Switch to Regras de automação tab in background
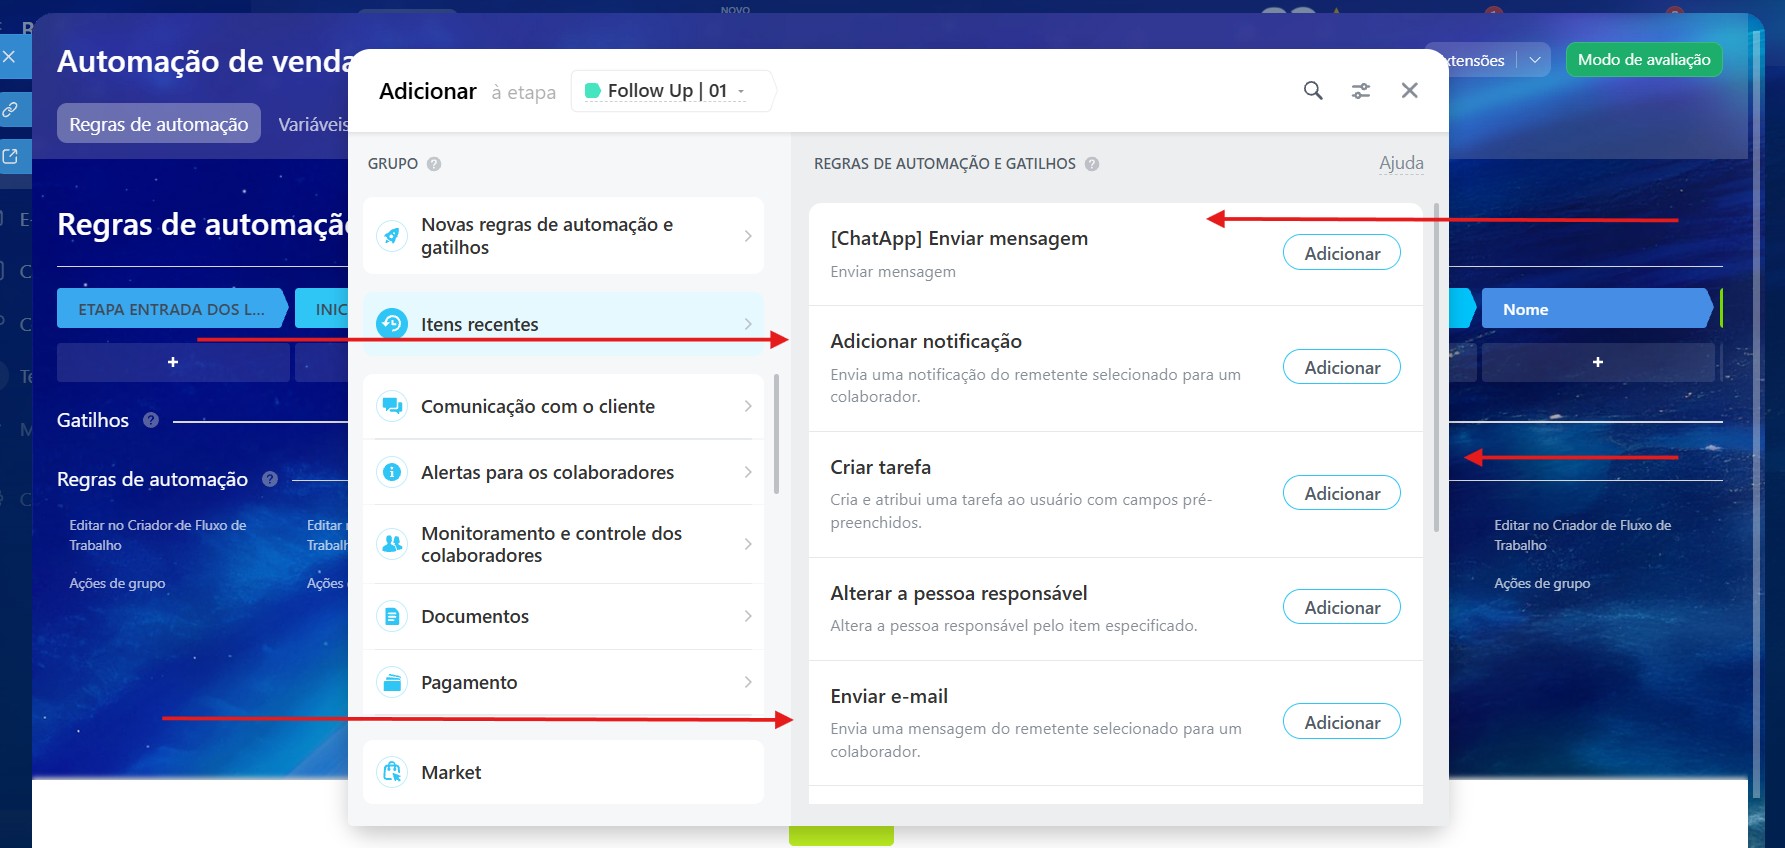 159,124
